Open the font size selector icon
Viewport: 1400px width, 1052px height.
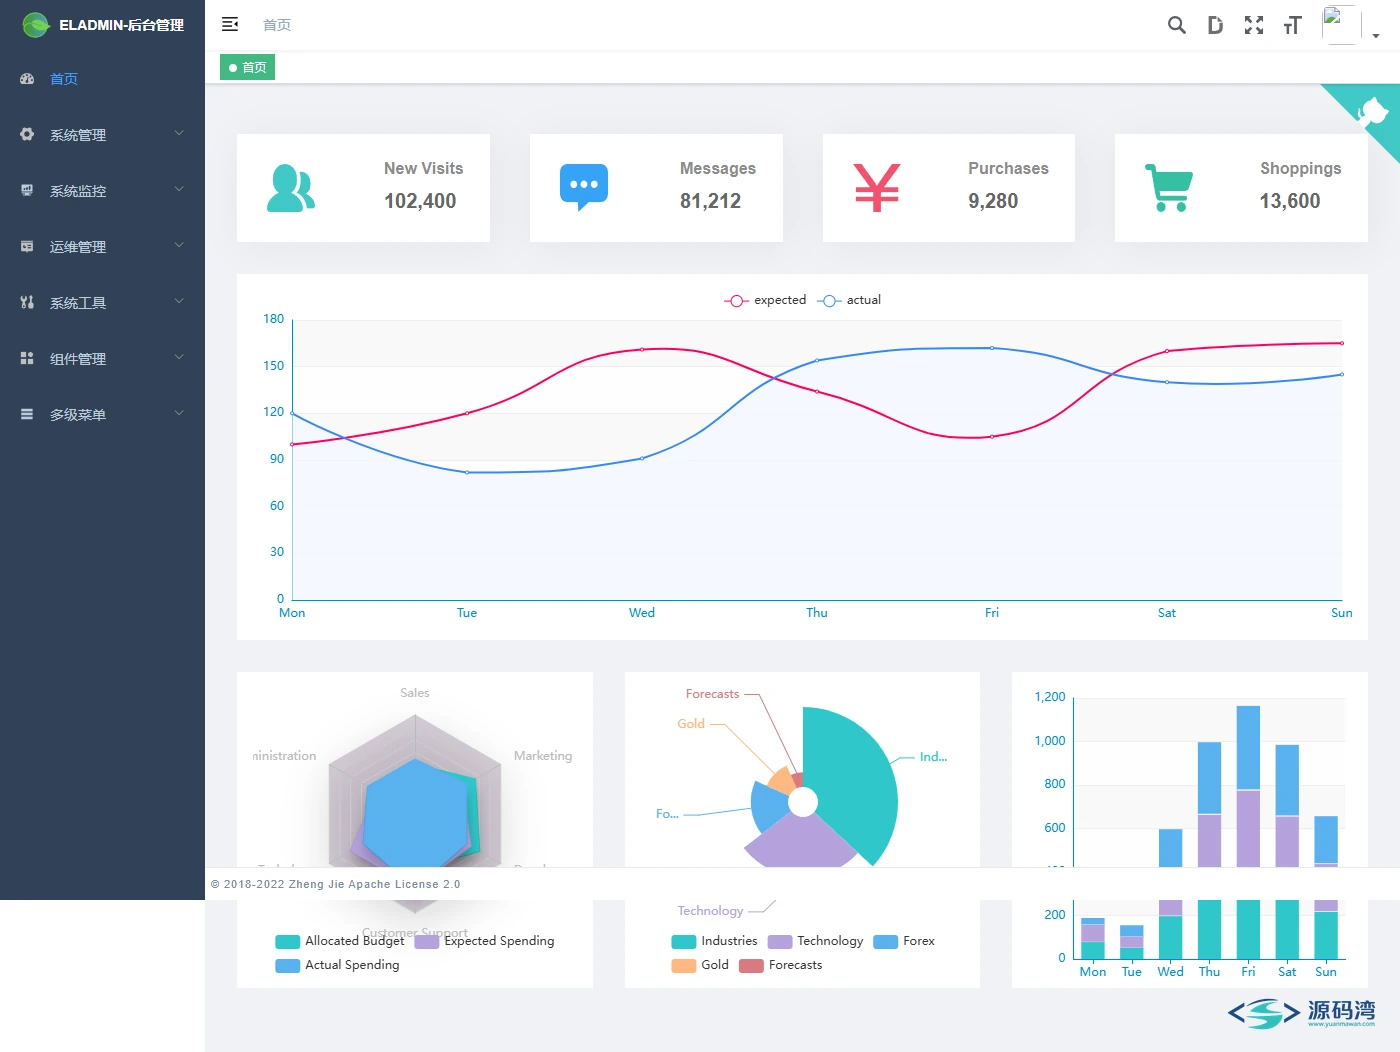[x=1292, y=25]
